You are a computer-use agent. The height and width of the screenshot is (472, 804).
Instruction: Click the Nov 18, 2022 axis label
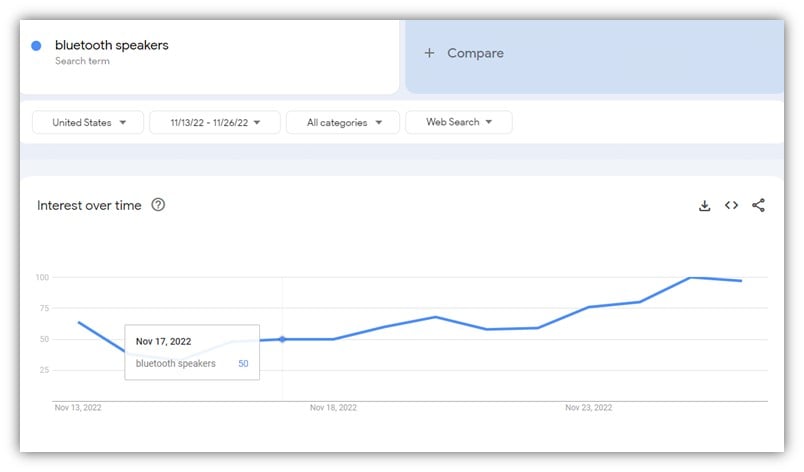[333, 408]
